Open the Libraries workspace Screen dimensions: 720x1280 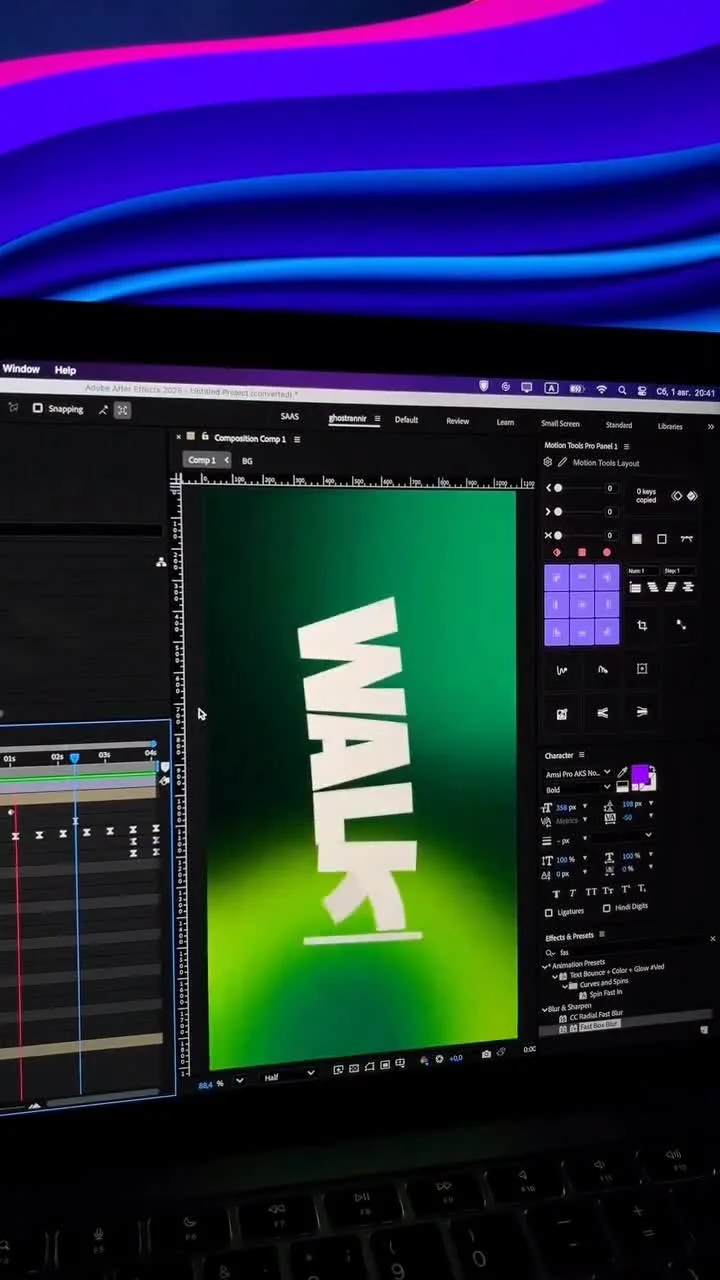[670, 426]
